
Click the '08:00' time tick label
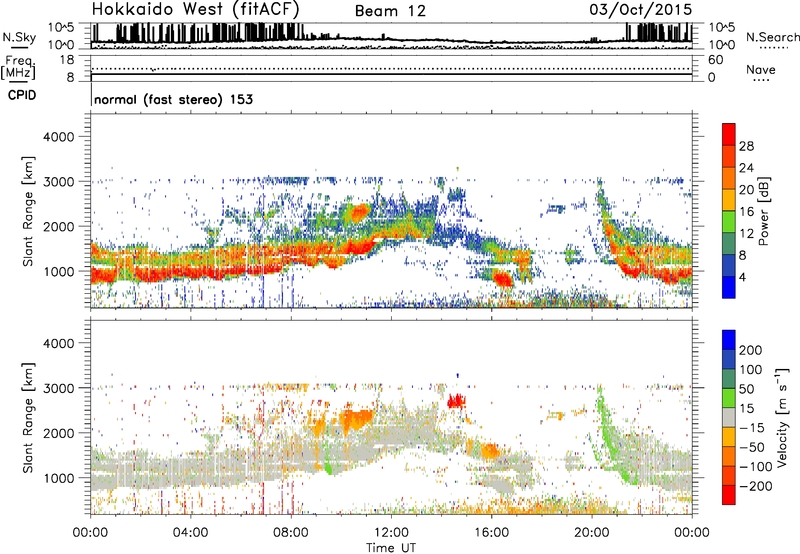290,533
